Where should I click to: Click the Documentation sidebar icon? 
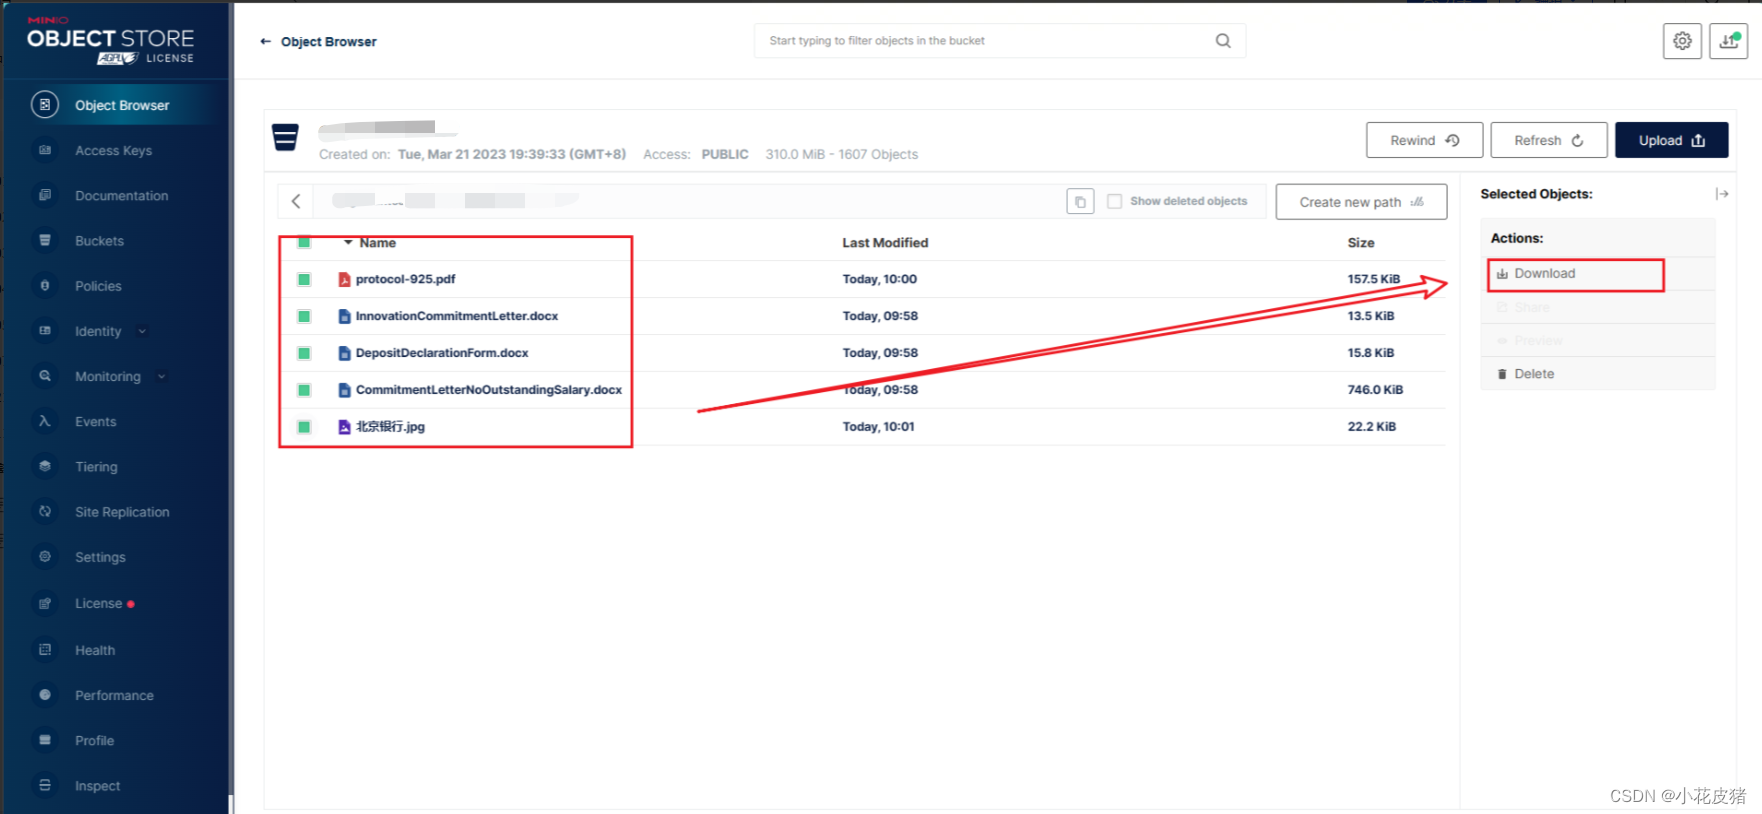[45, 195]
